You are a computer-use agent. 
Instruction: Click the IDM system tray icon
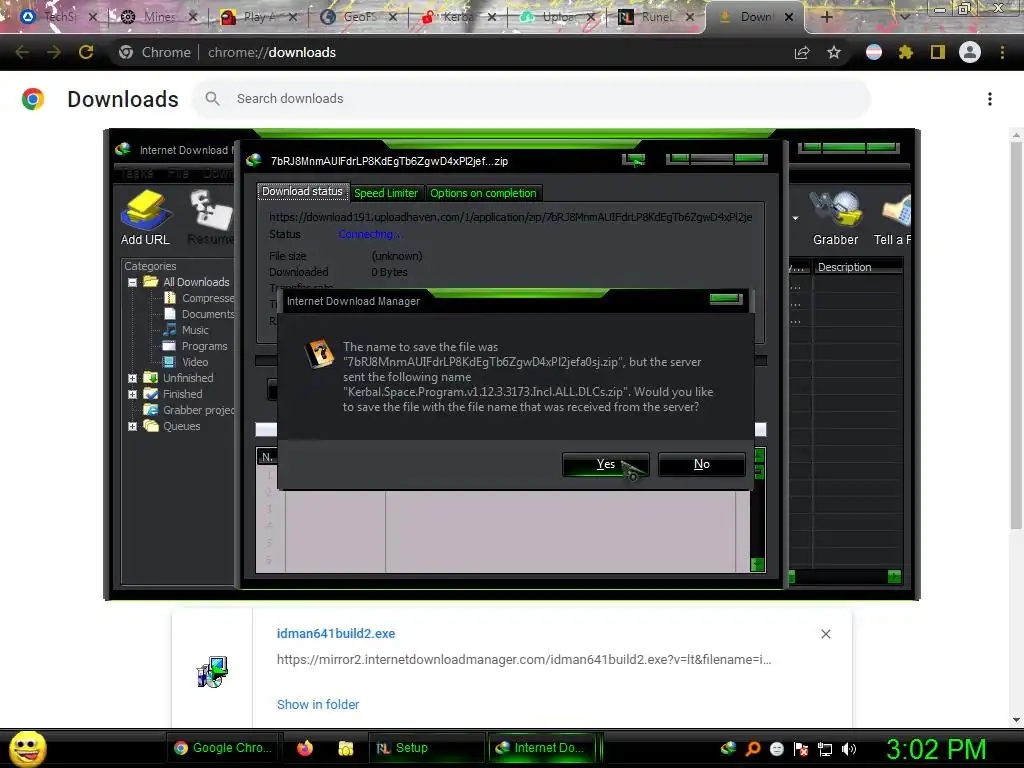coord(728,748)
